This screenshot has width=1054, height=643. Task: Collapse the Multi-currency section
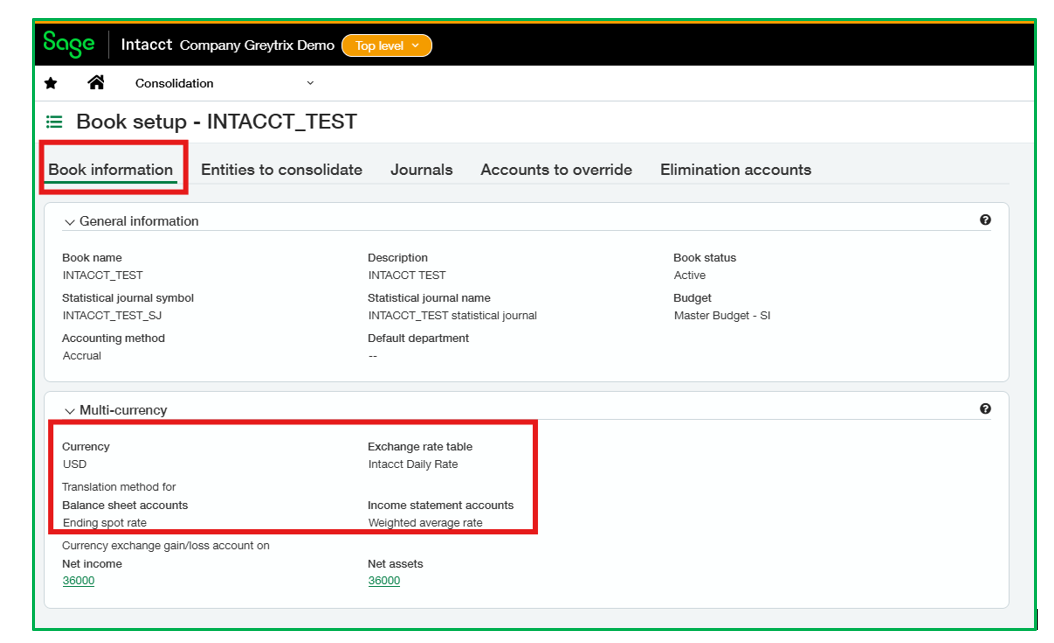(69, 411)
